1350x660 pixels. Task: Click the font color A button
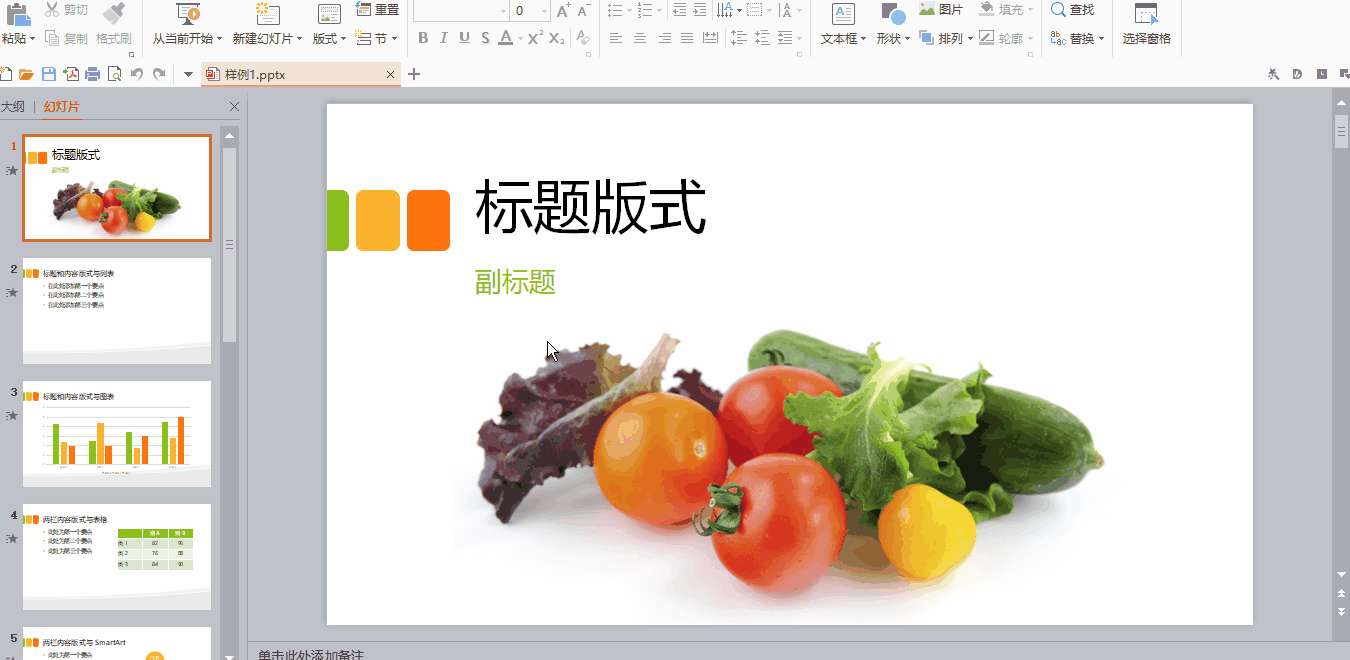(506, 38)
